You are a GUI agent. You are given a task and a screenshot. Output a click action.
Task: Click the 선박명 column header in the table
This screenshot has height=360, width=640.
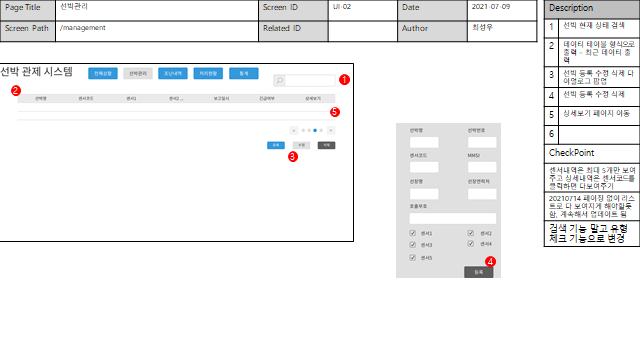pyautogui.click(x=40, y=98)
